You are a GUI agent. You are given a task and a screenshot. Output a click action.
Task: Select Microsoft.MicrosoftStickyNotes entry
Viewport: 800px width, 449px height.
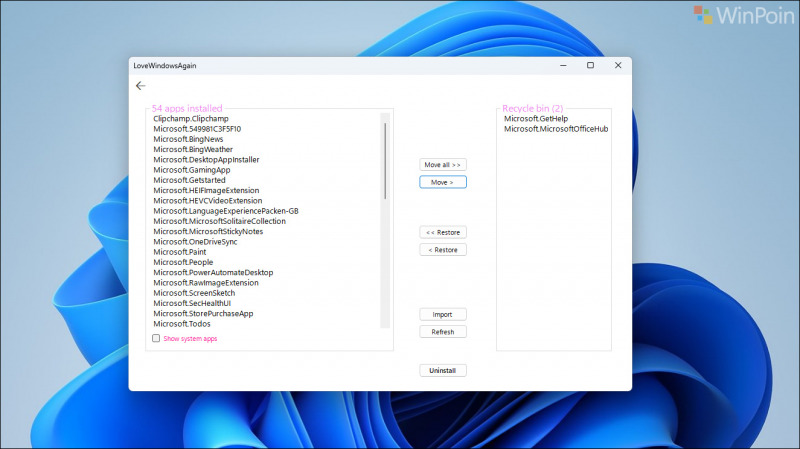[208, 231]
